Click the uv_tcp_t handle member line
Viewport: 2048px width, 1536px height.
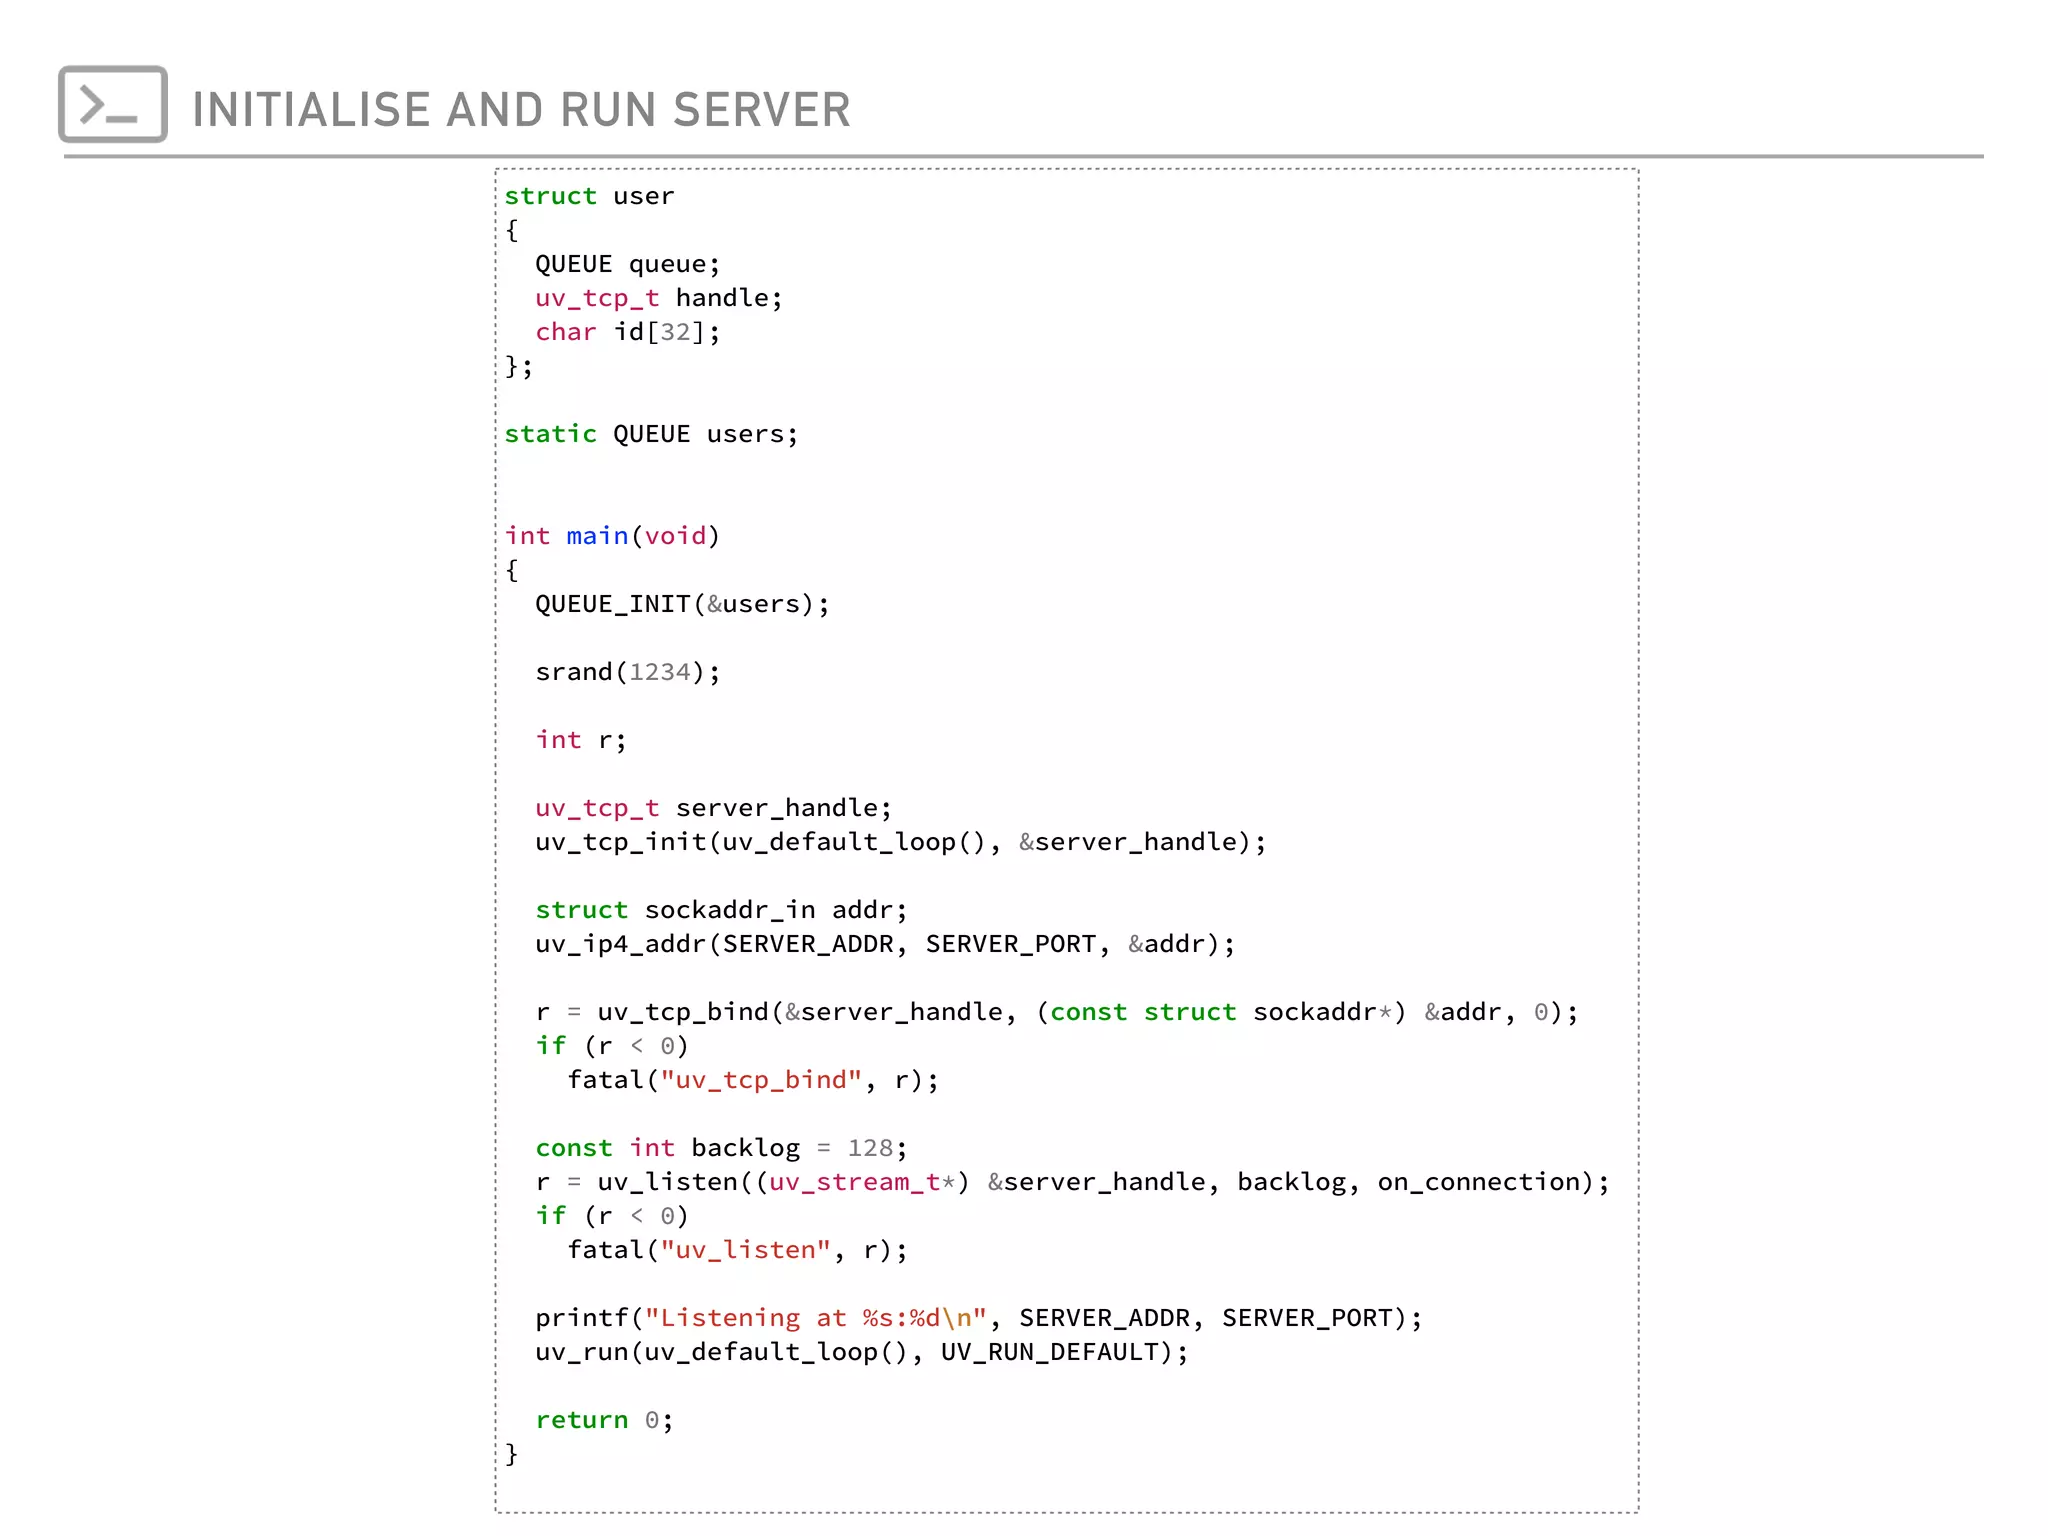tap(658, 298)
